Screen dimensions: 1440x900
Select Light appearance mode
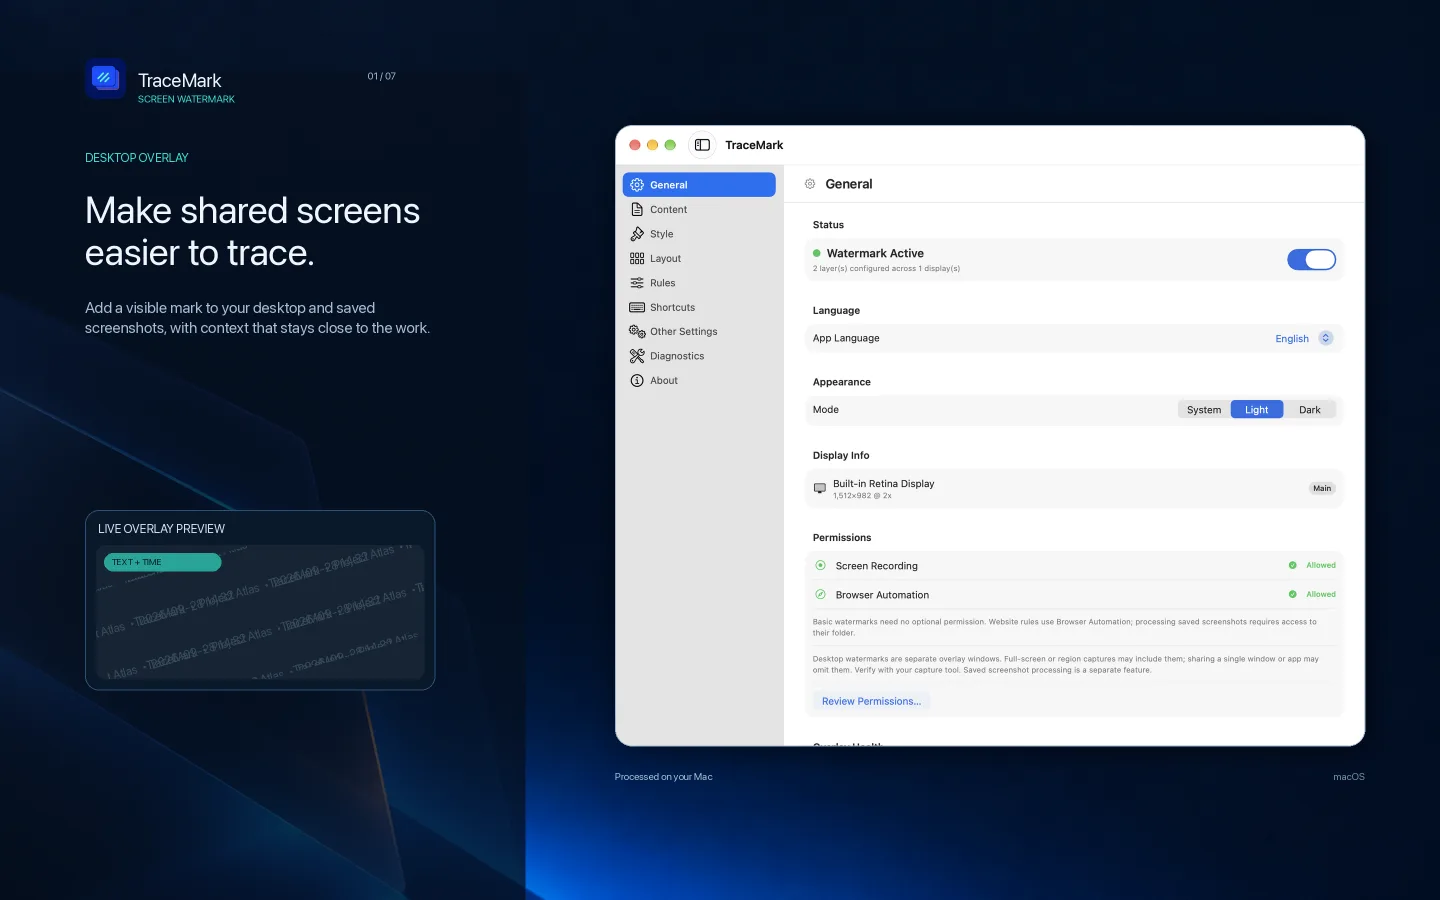pos(1257,410)
